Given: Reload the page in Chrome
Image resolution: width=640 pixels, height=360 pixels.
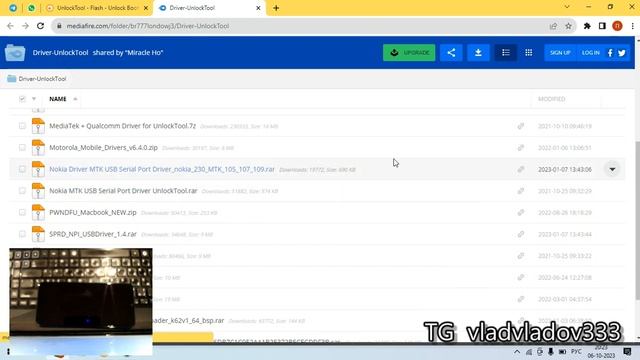Looking at the screenshot, I should (40, 26).
